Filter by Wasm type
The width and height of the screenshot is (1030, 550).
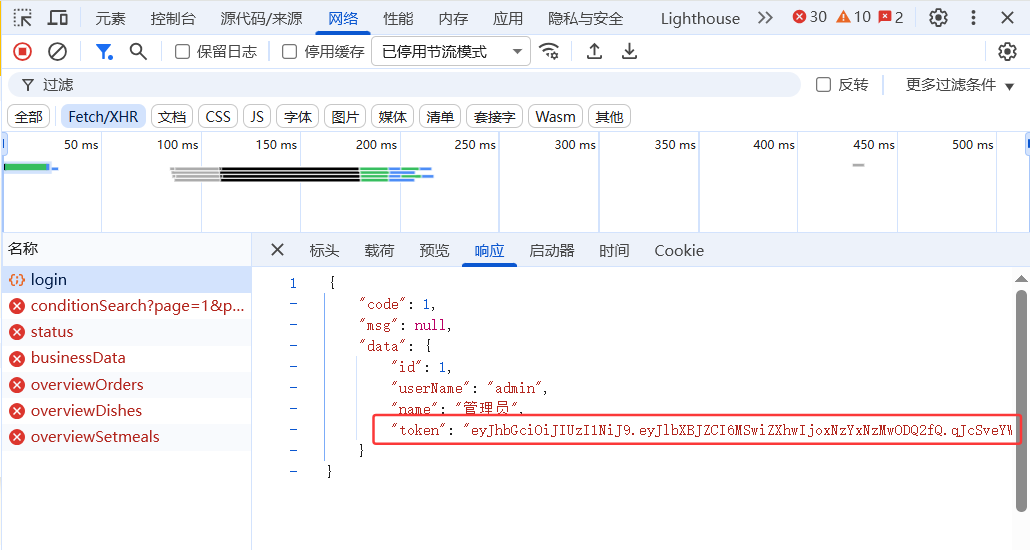(x=555, y=117)
